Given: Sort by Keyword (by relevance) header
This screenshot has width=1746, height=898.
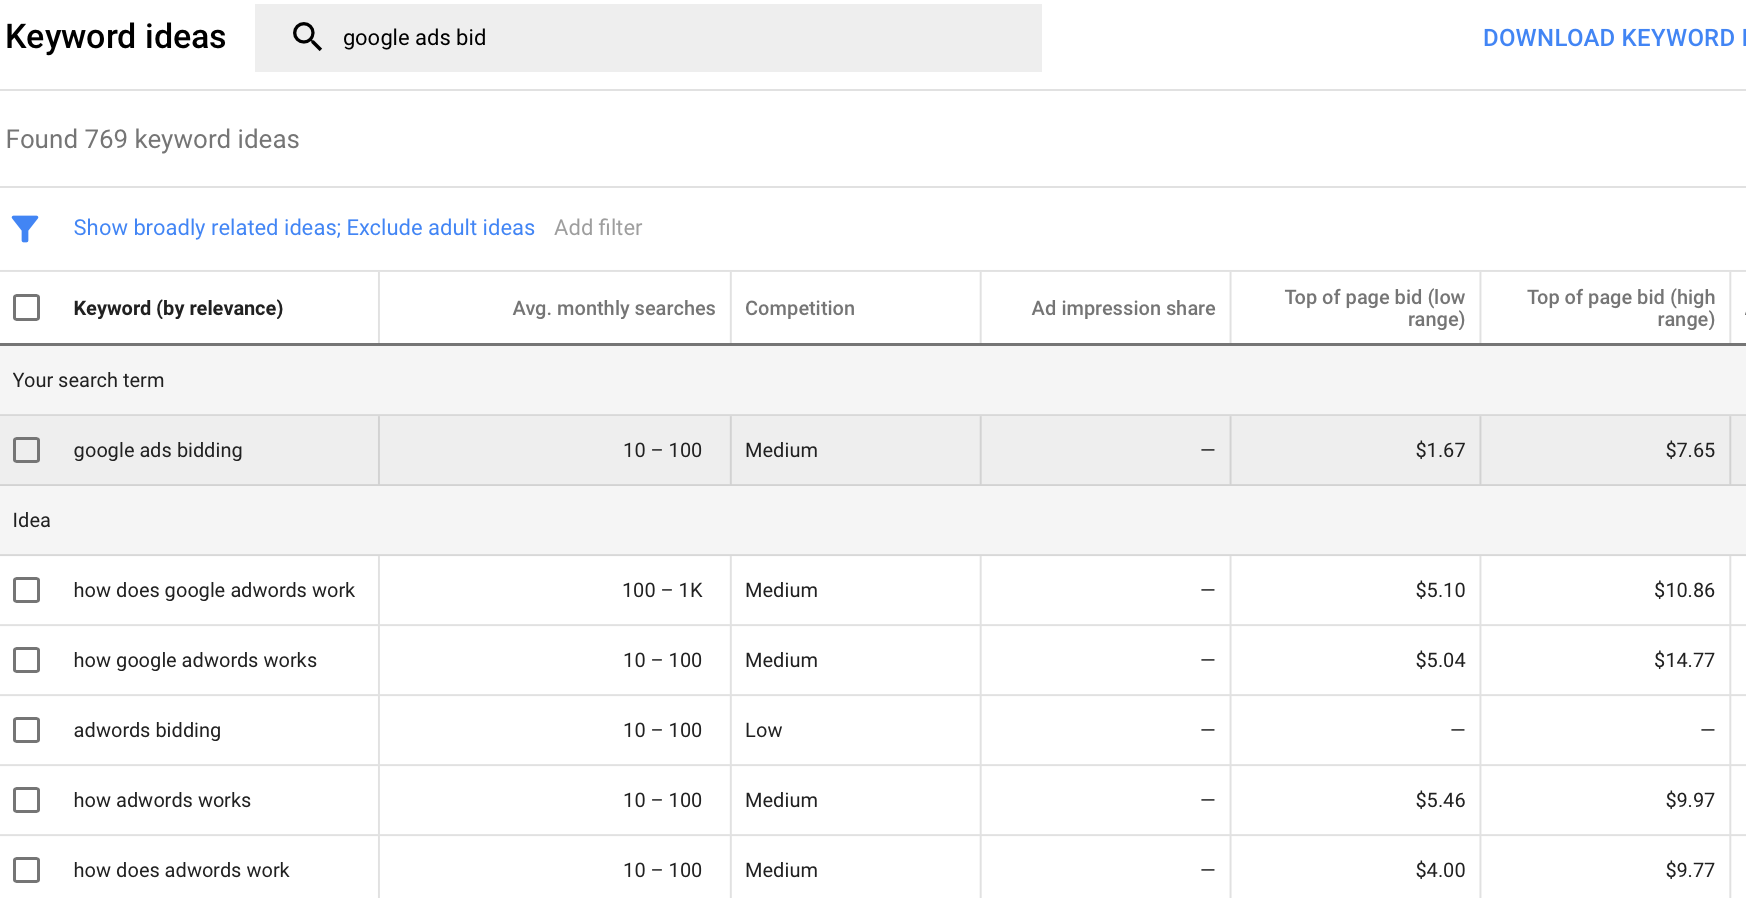Looking at the screenshot, I should click(x=178, y=308).
